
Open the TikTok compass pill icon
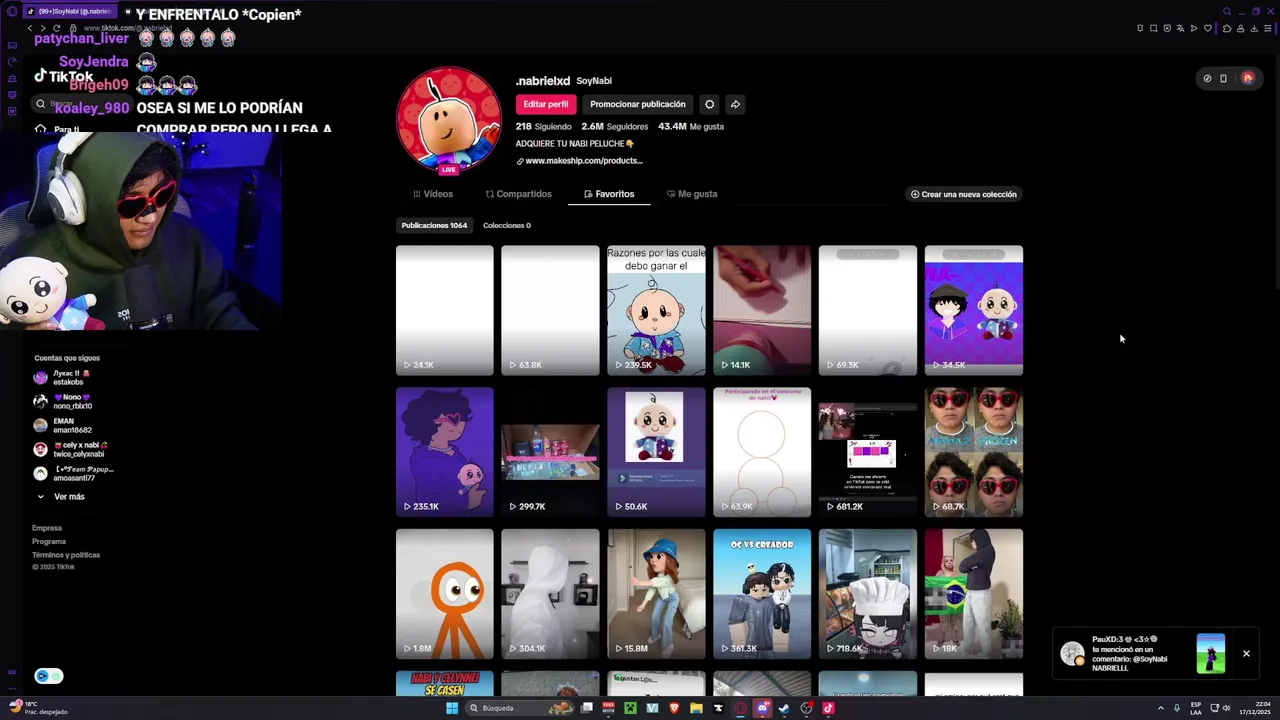[1207, 78]
